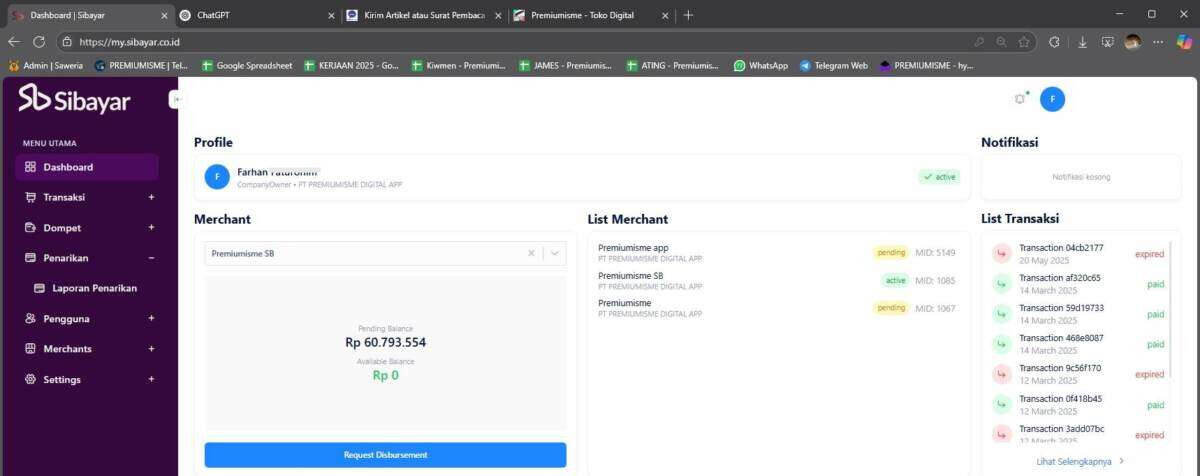Image resolution: width=1200 pixels, height=476 pixels.
Task: Open Kiwmen - Premiumi... bookmark
Action: (458, 65)
